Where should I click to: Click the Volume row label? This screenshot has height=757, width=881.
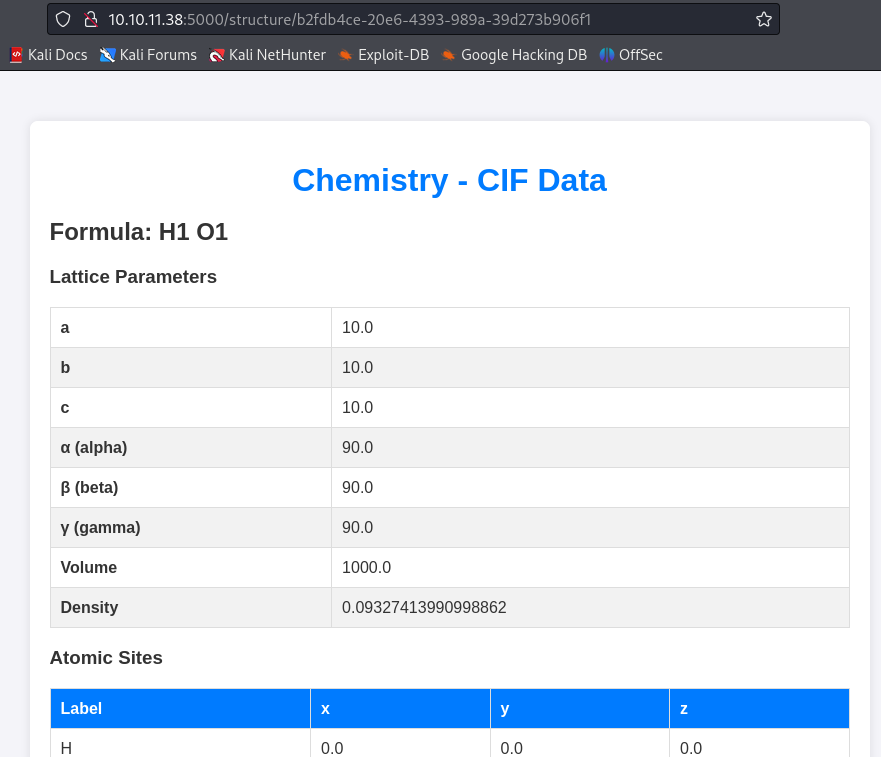[x=89, y=568]
